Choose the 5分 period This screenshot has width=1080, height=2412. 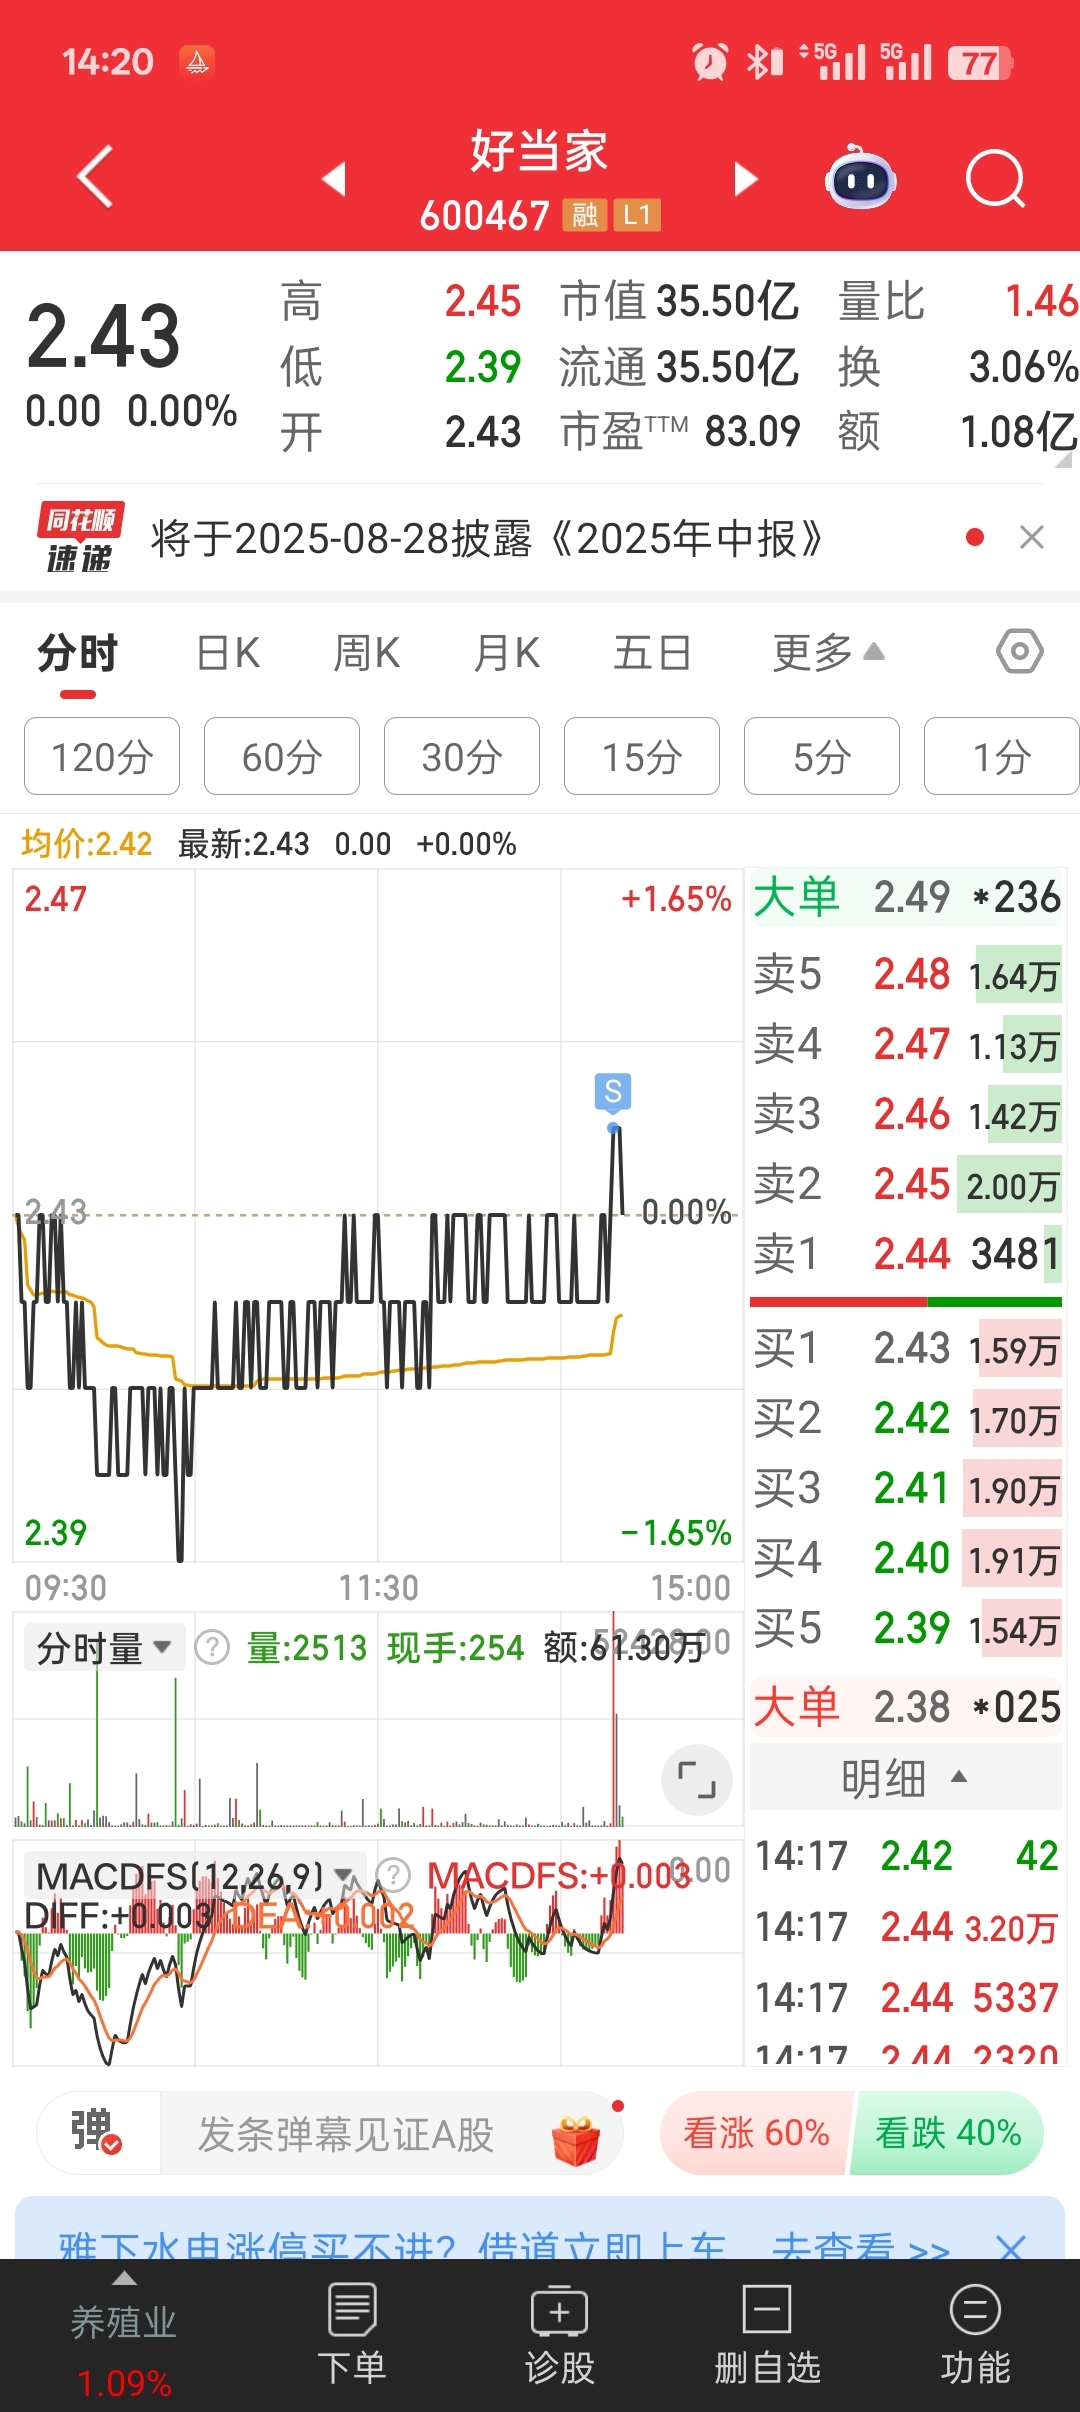822,756
